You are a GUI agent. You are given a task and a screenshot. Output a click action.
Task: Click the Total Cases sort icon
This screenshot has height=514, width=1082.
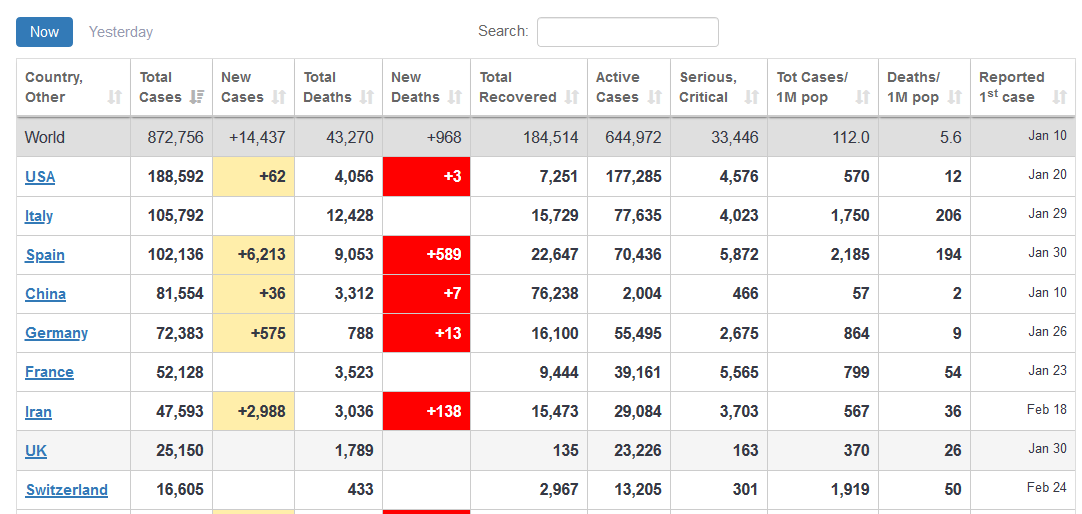click(197, 97)
